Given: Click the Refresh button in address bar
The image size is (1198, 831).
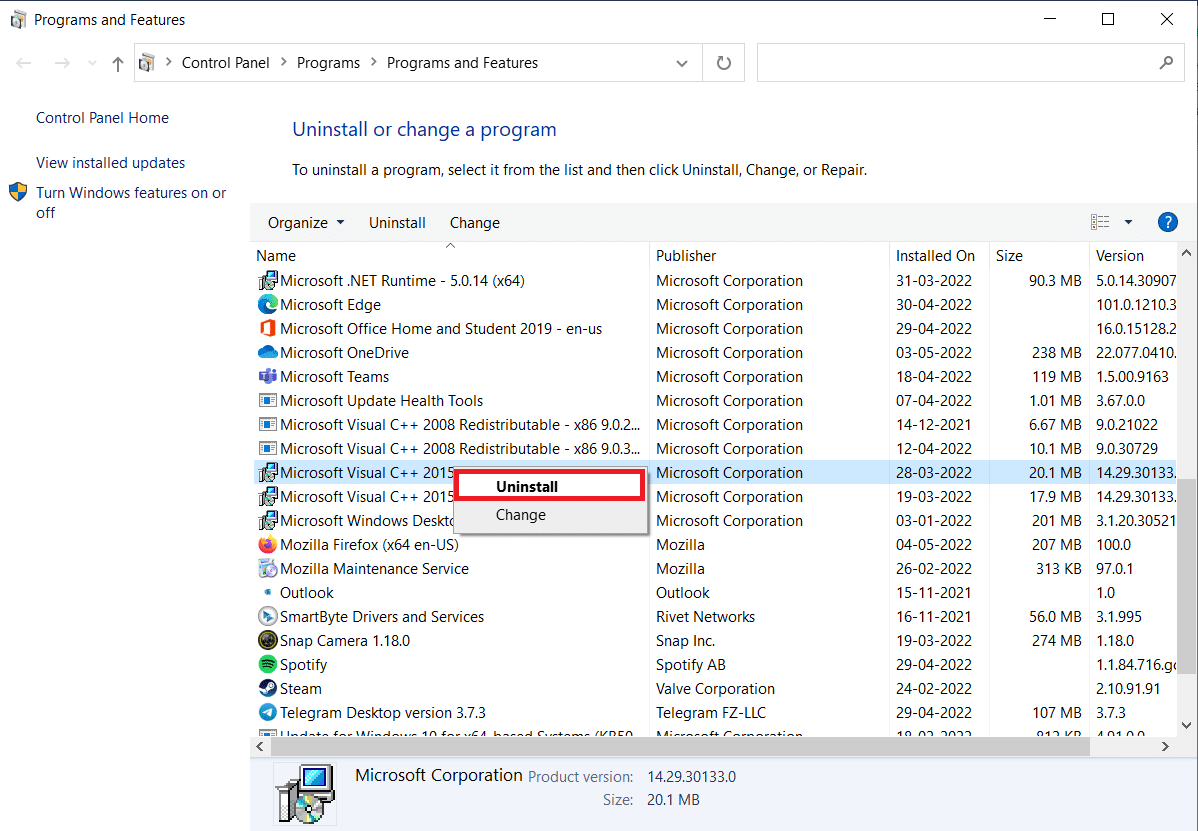Looking at the screenshot, I should pyautogui.click(x=724, y=63).
